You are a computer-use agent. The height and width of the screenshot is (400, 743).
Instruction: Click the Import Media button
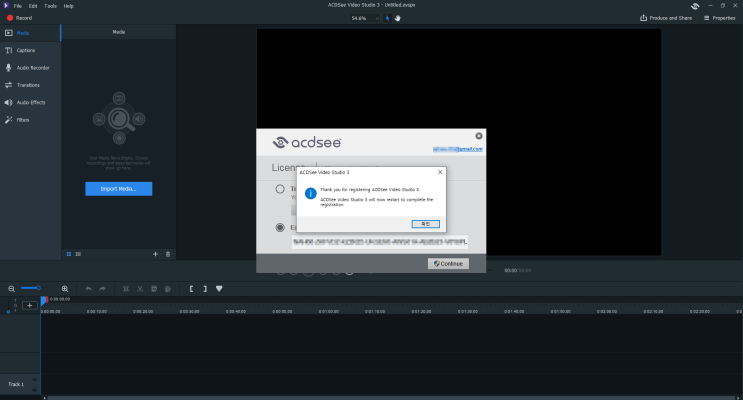point(118,189)
